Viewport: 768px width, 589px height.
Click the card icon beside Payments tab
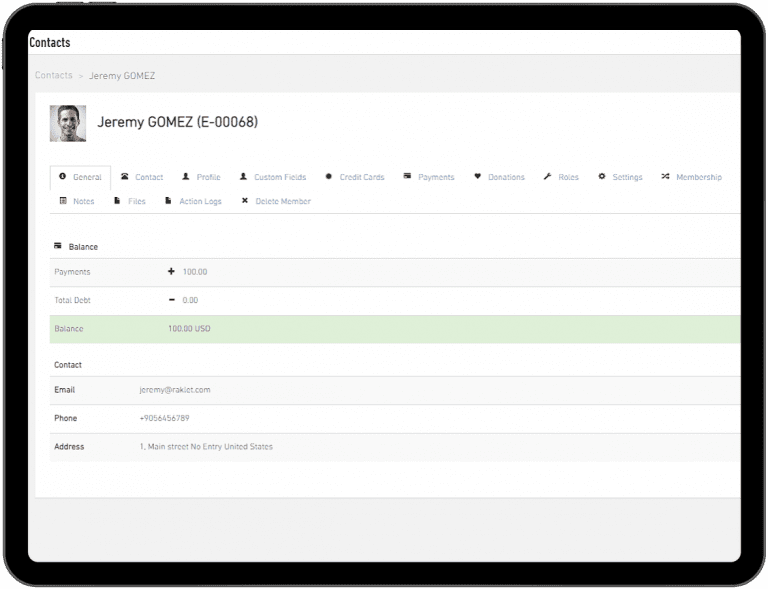(x=408, y=177)
